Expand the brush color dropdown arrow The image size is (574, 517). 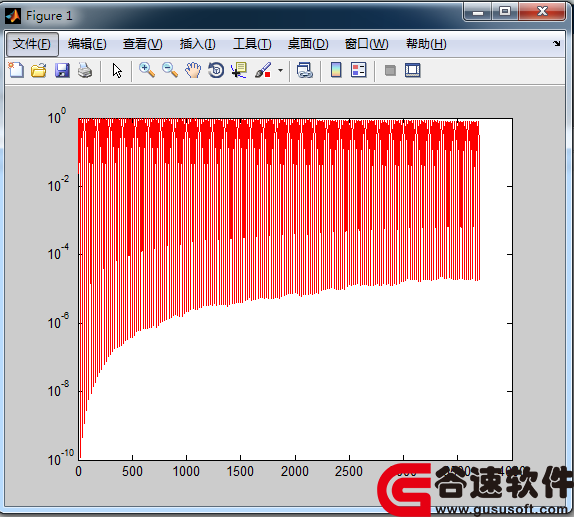(x=280, y=70)
